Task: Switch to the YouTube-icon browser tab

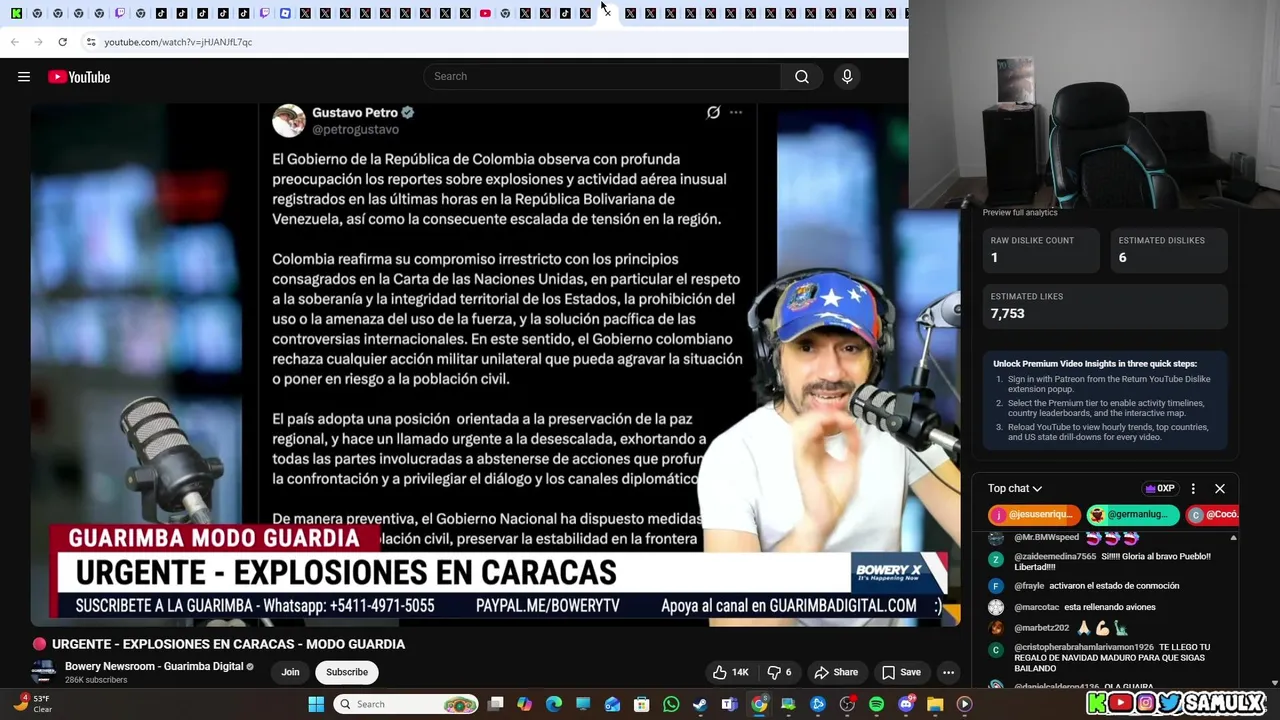Action: (x=485, y=13)
